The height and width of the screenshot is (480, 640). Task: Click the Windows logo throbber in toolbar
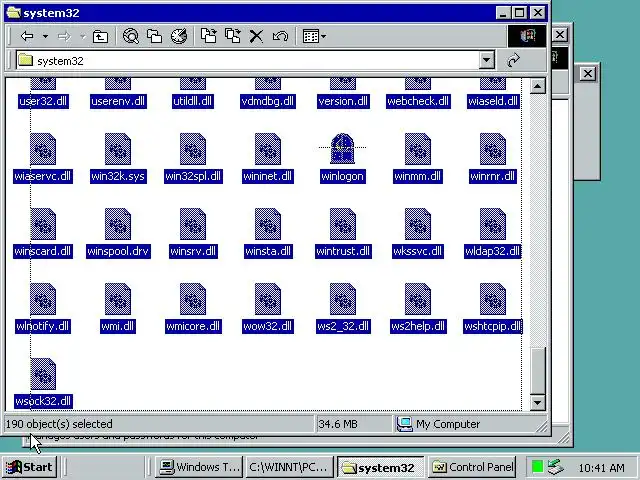click(527, 36)
